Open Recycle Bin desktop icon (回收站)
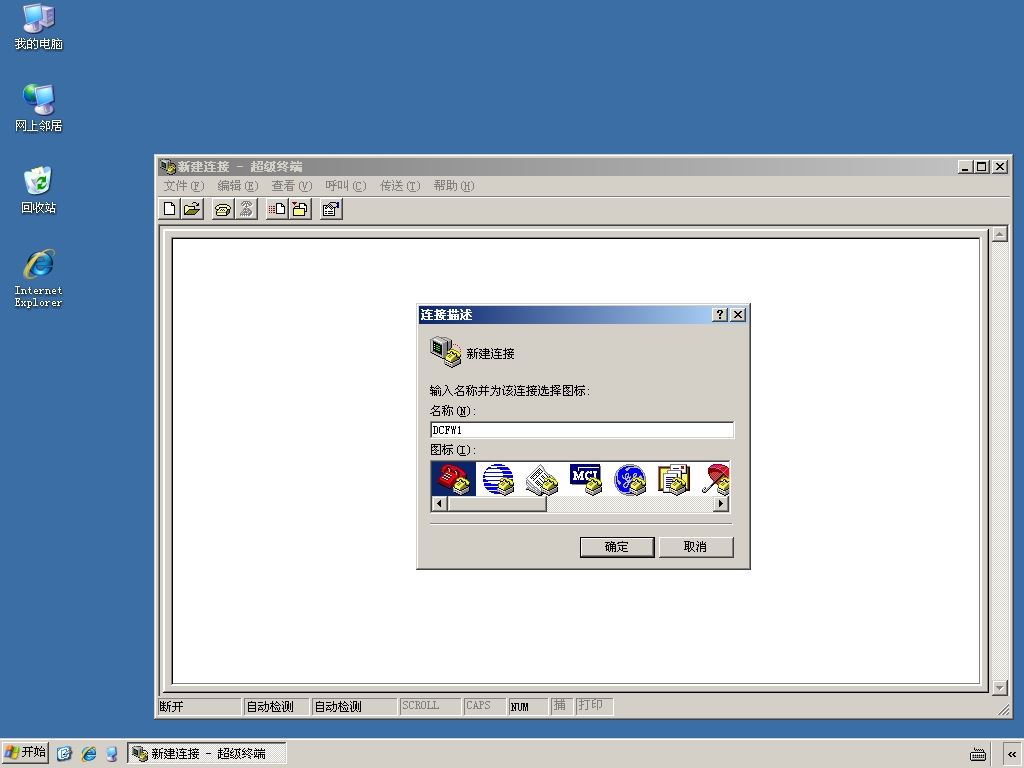The image size is (1024, 768). pyautogui.click(x=39, y=190)
